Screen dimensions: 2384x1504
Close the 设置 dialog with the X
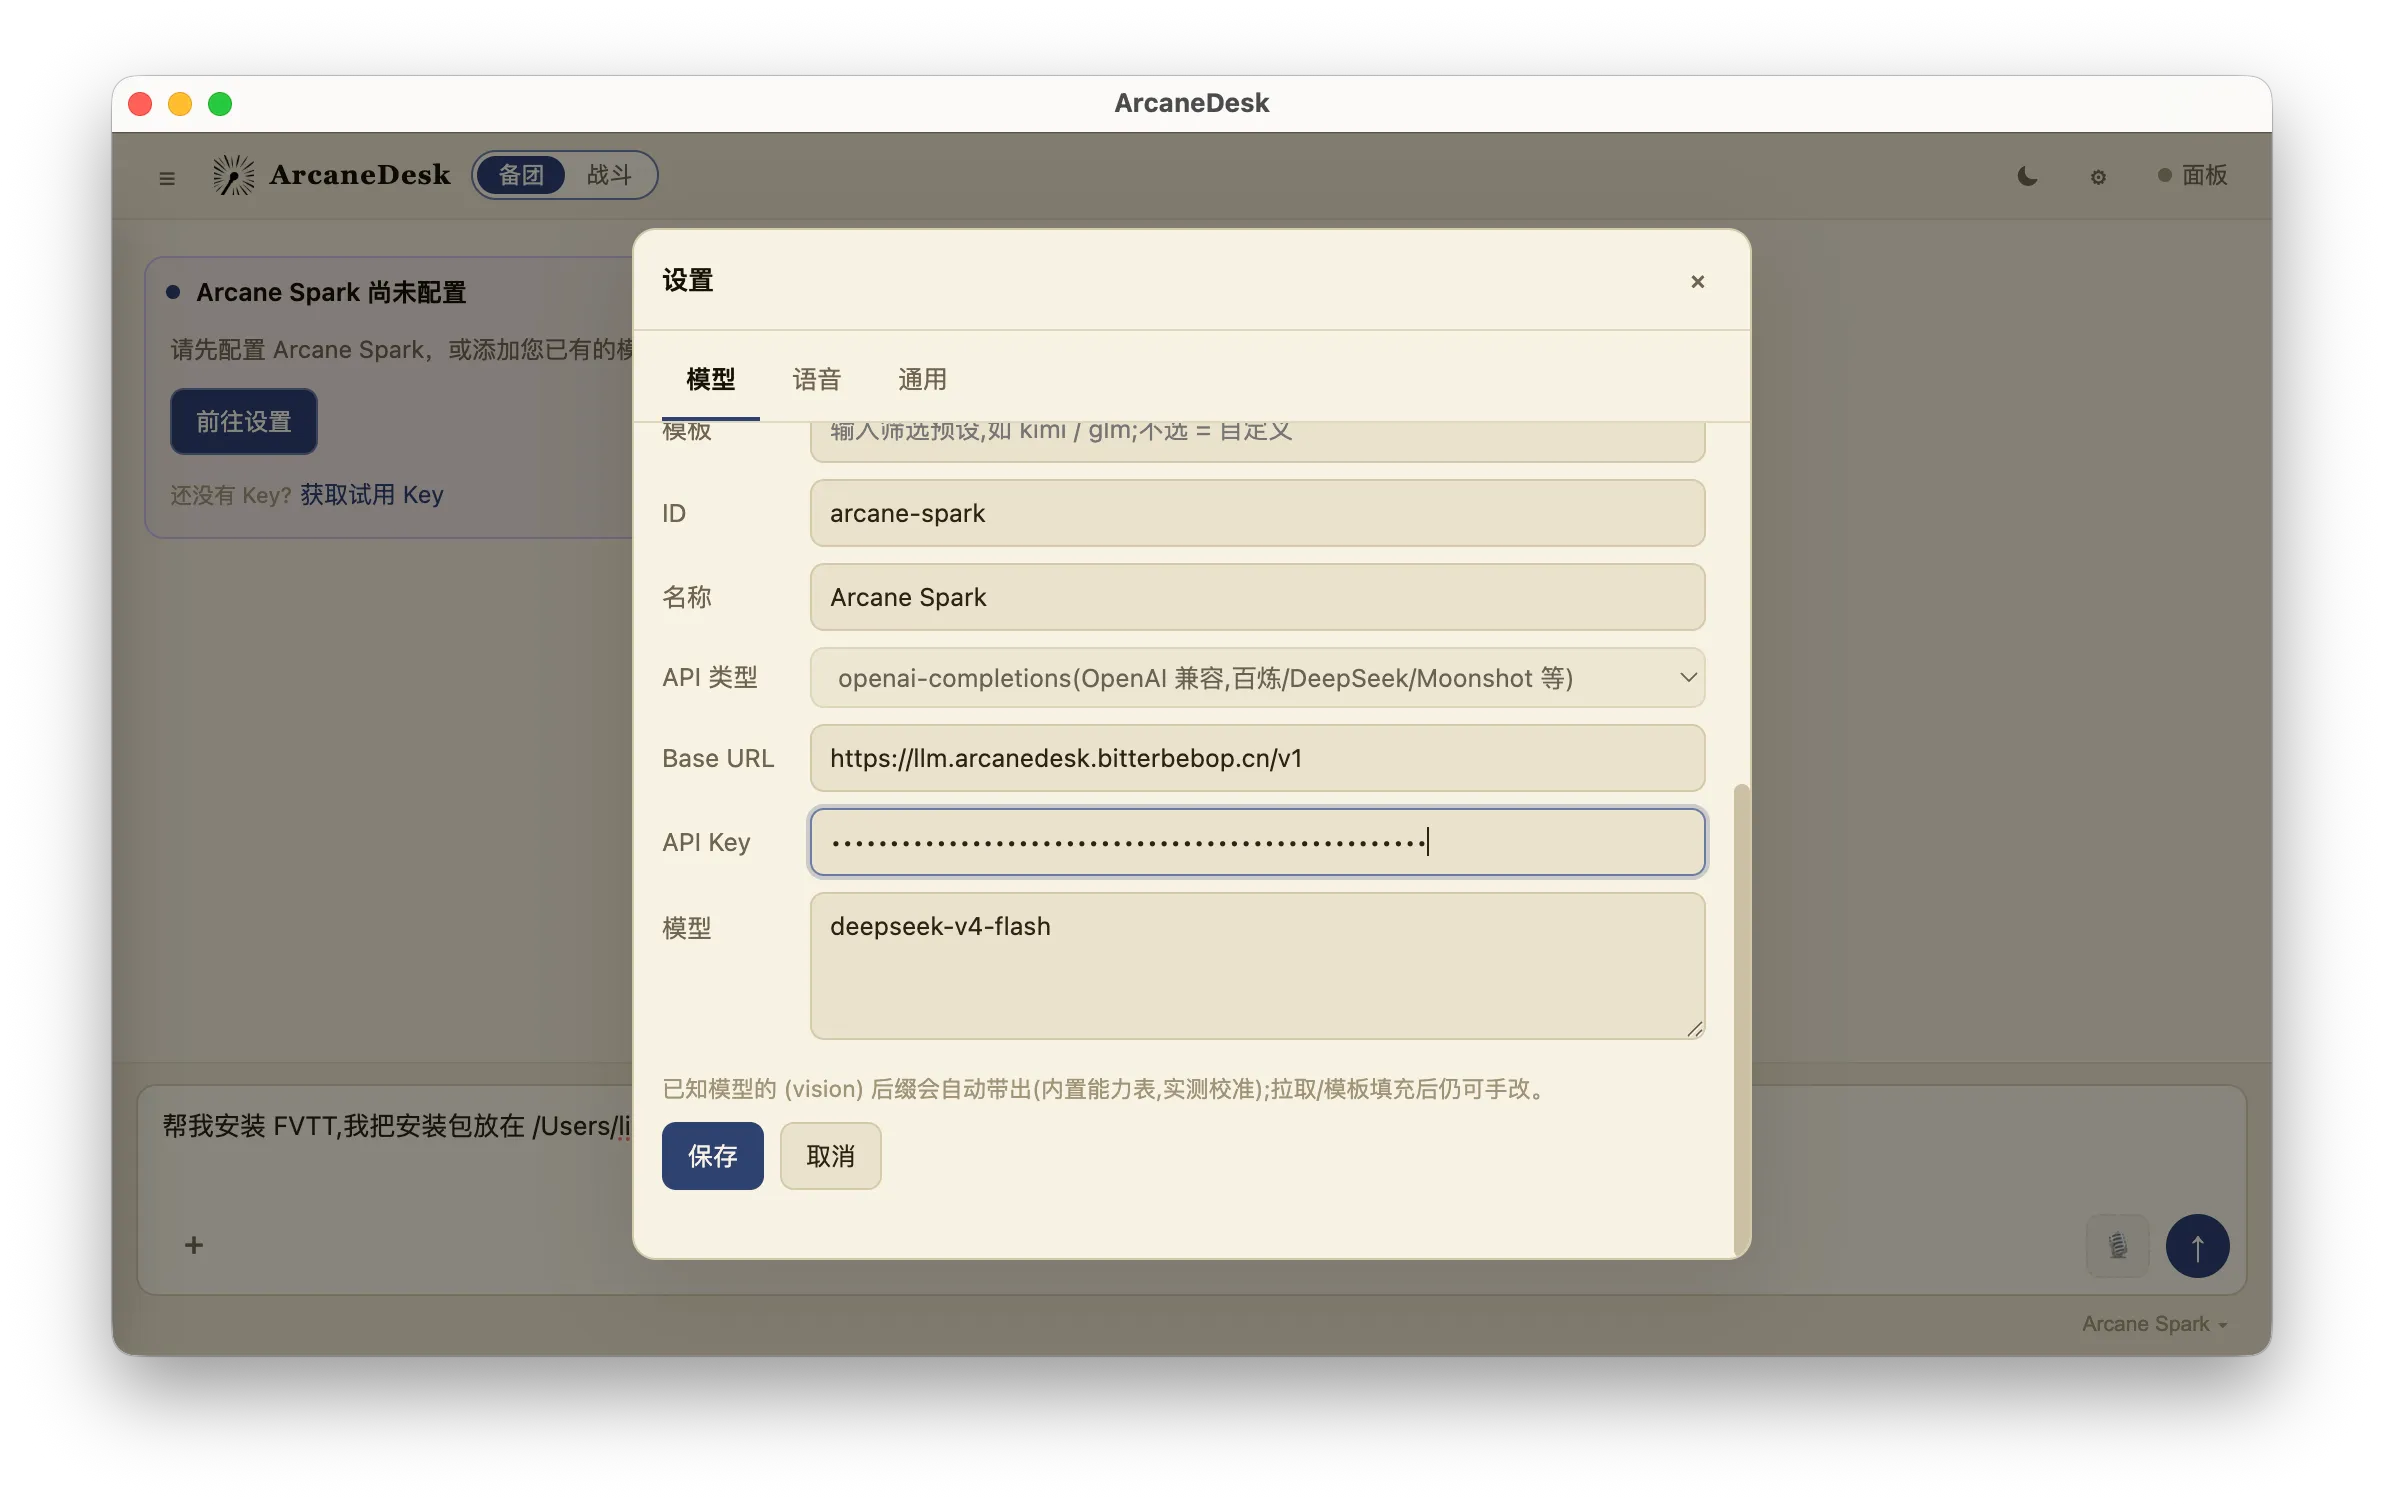click(x=1697, y=282)
